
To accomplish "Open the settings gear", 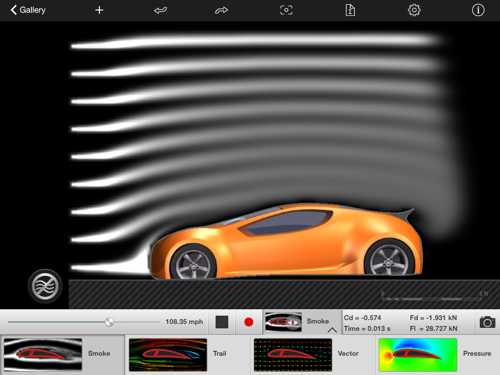I will [414, 10].
